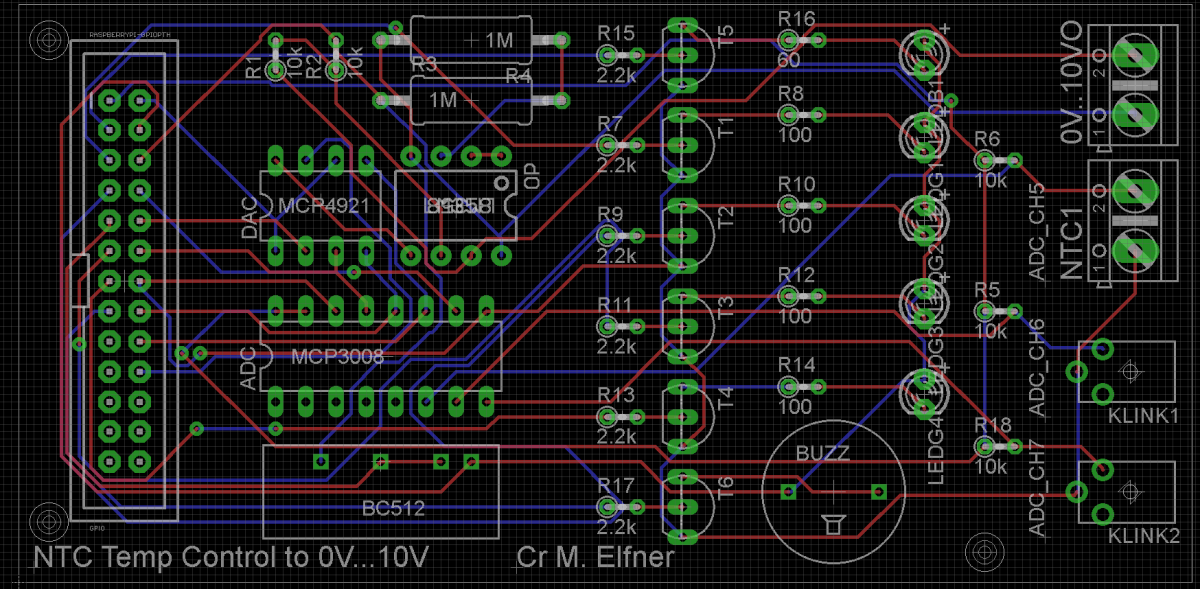Select the T6 transistor label

[726, 488]
